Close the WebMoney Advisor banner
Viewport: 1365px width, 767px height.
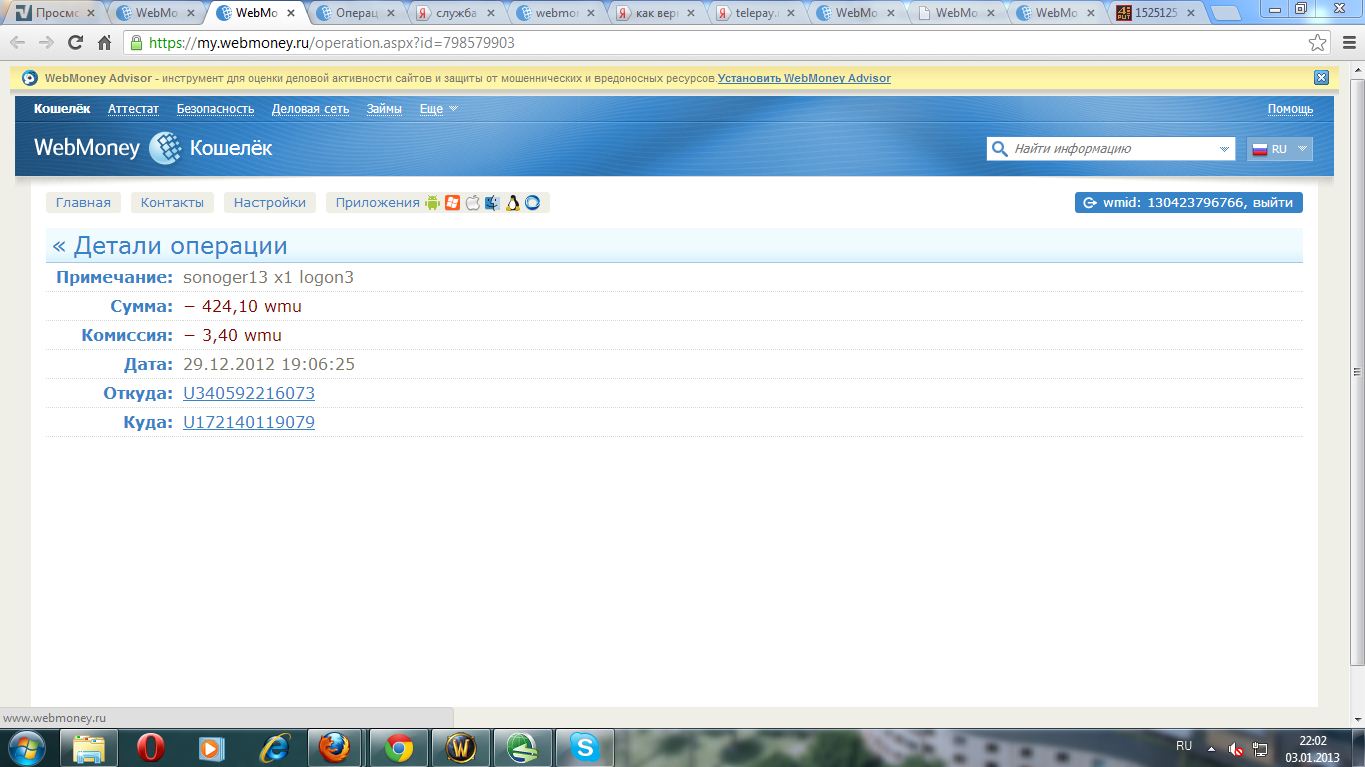1321,78
